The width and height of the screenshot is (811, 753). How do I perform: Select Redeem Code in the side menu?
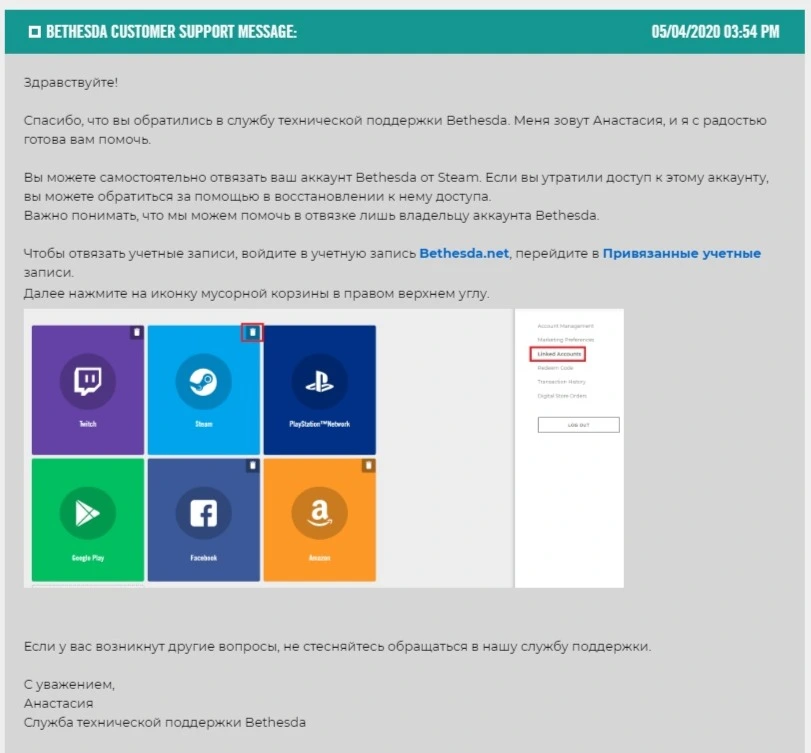(555, 368)
